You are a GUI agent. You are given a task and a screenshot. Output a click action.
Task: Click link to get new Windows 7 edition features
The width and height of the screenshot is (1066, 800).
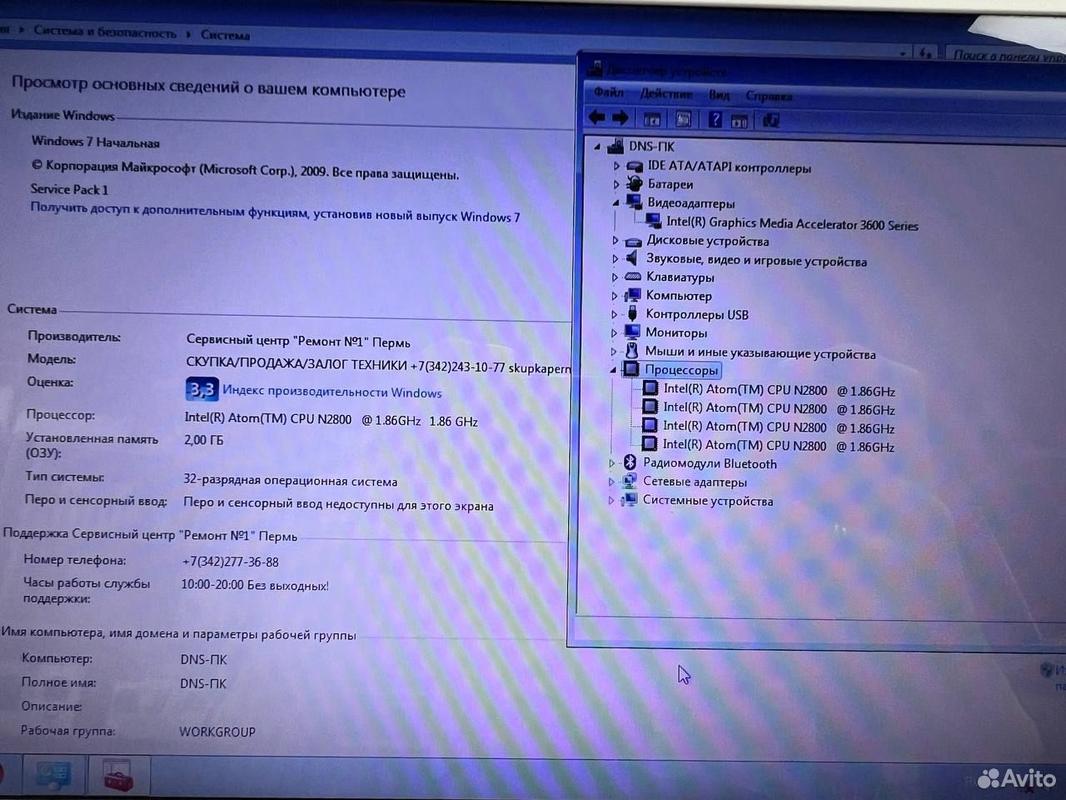(275, 212)
